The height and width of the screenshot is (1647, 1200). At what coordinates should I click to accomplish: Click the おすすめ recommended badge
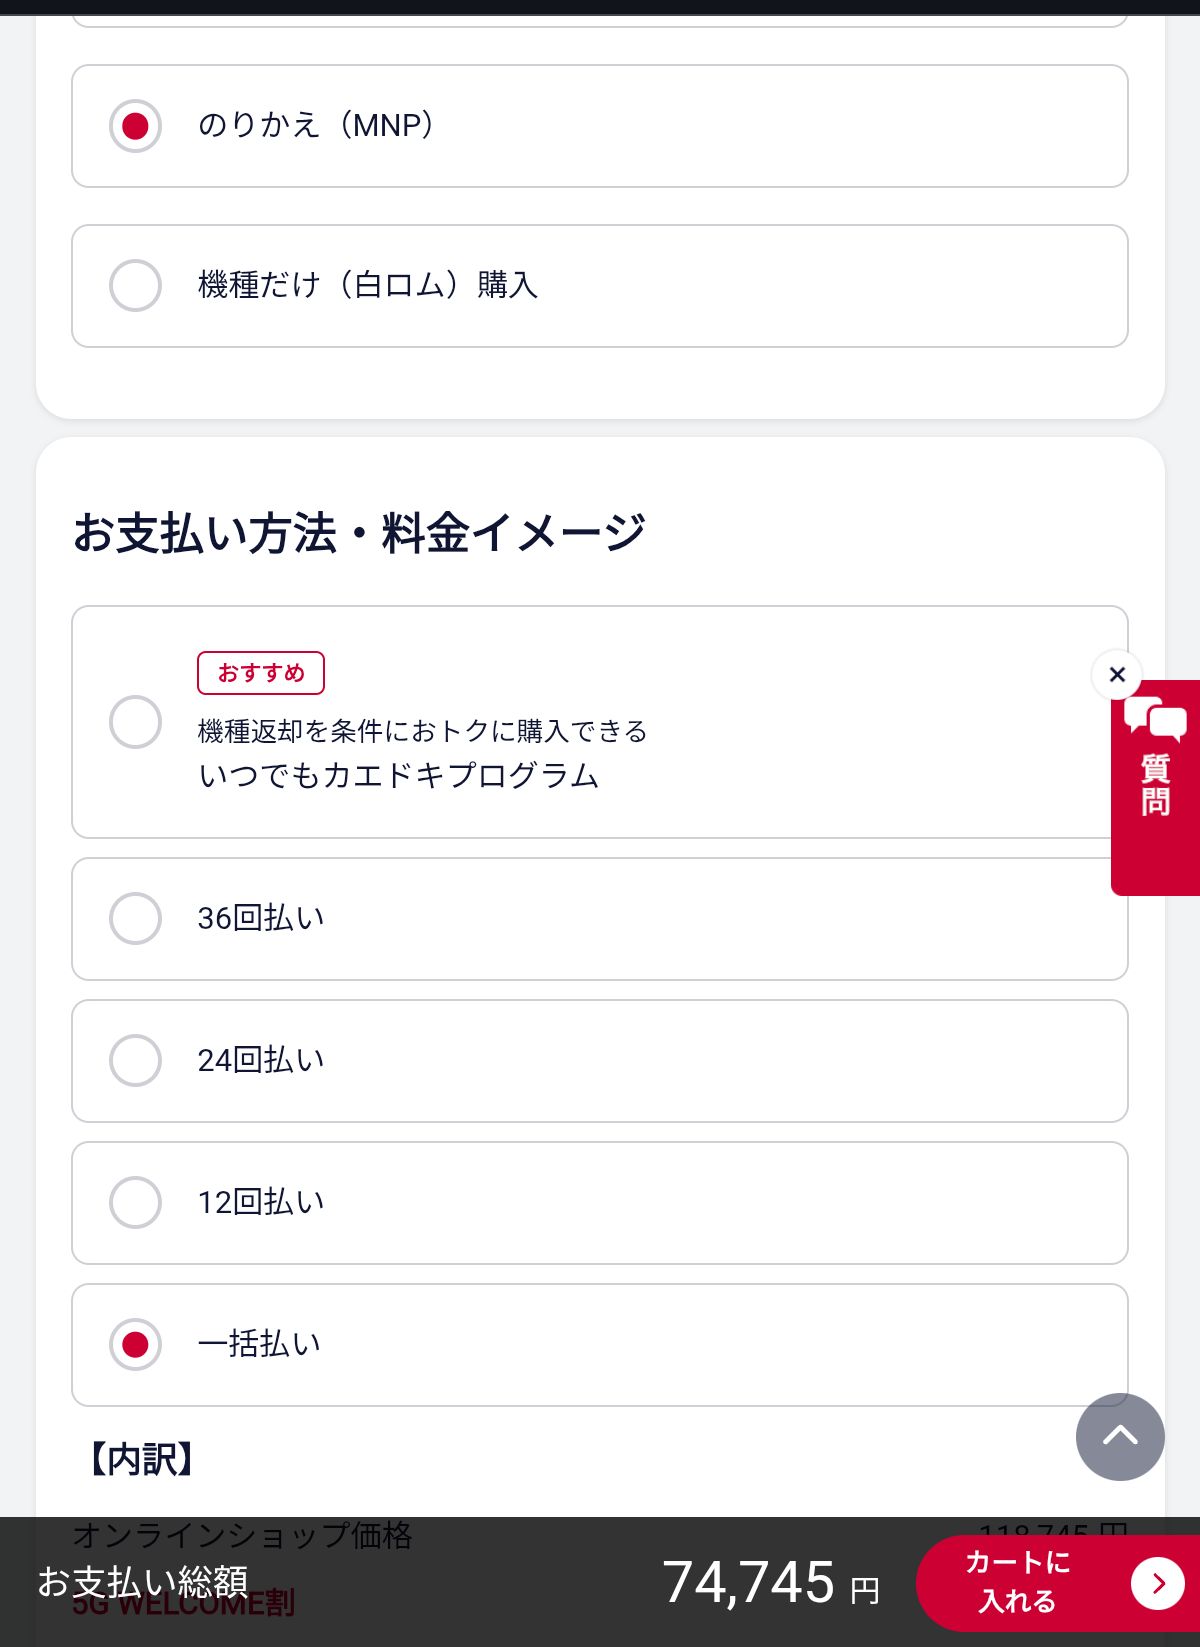pos(261,673)
